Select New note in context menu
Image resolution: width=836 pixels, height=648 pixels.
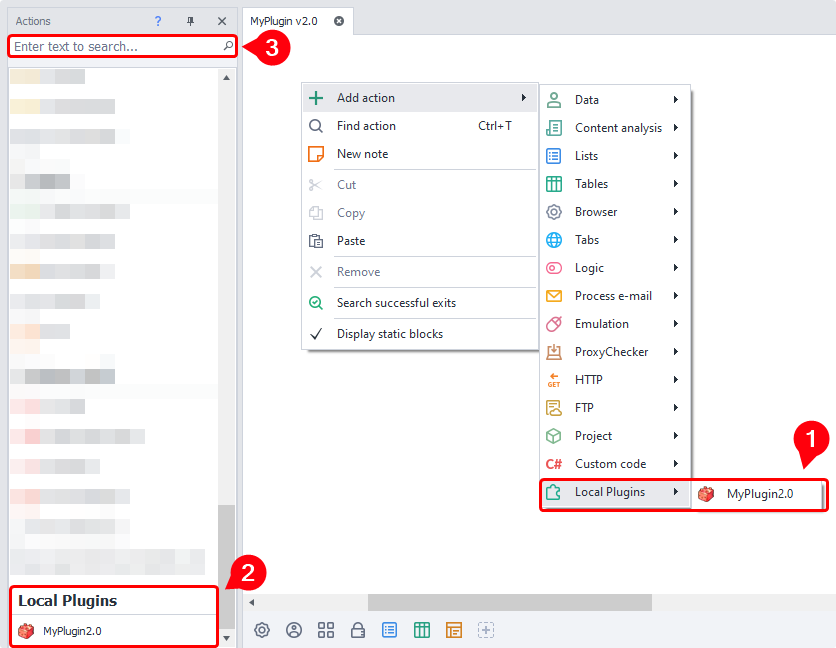362,154
